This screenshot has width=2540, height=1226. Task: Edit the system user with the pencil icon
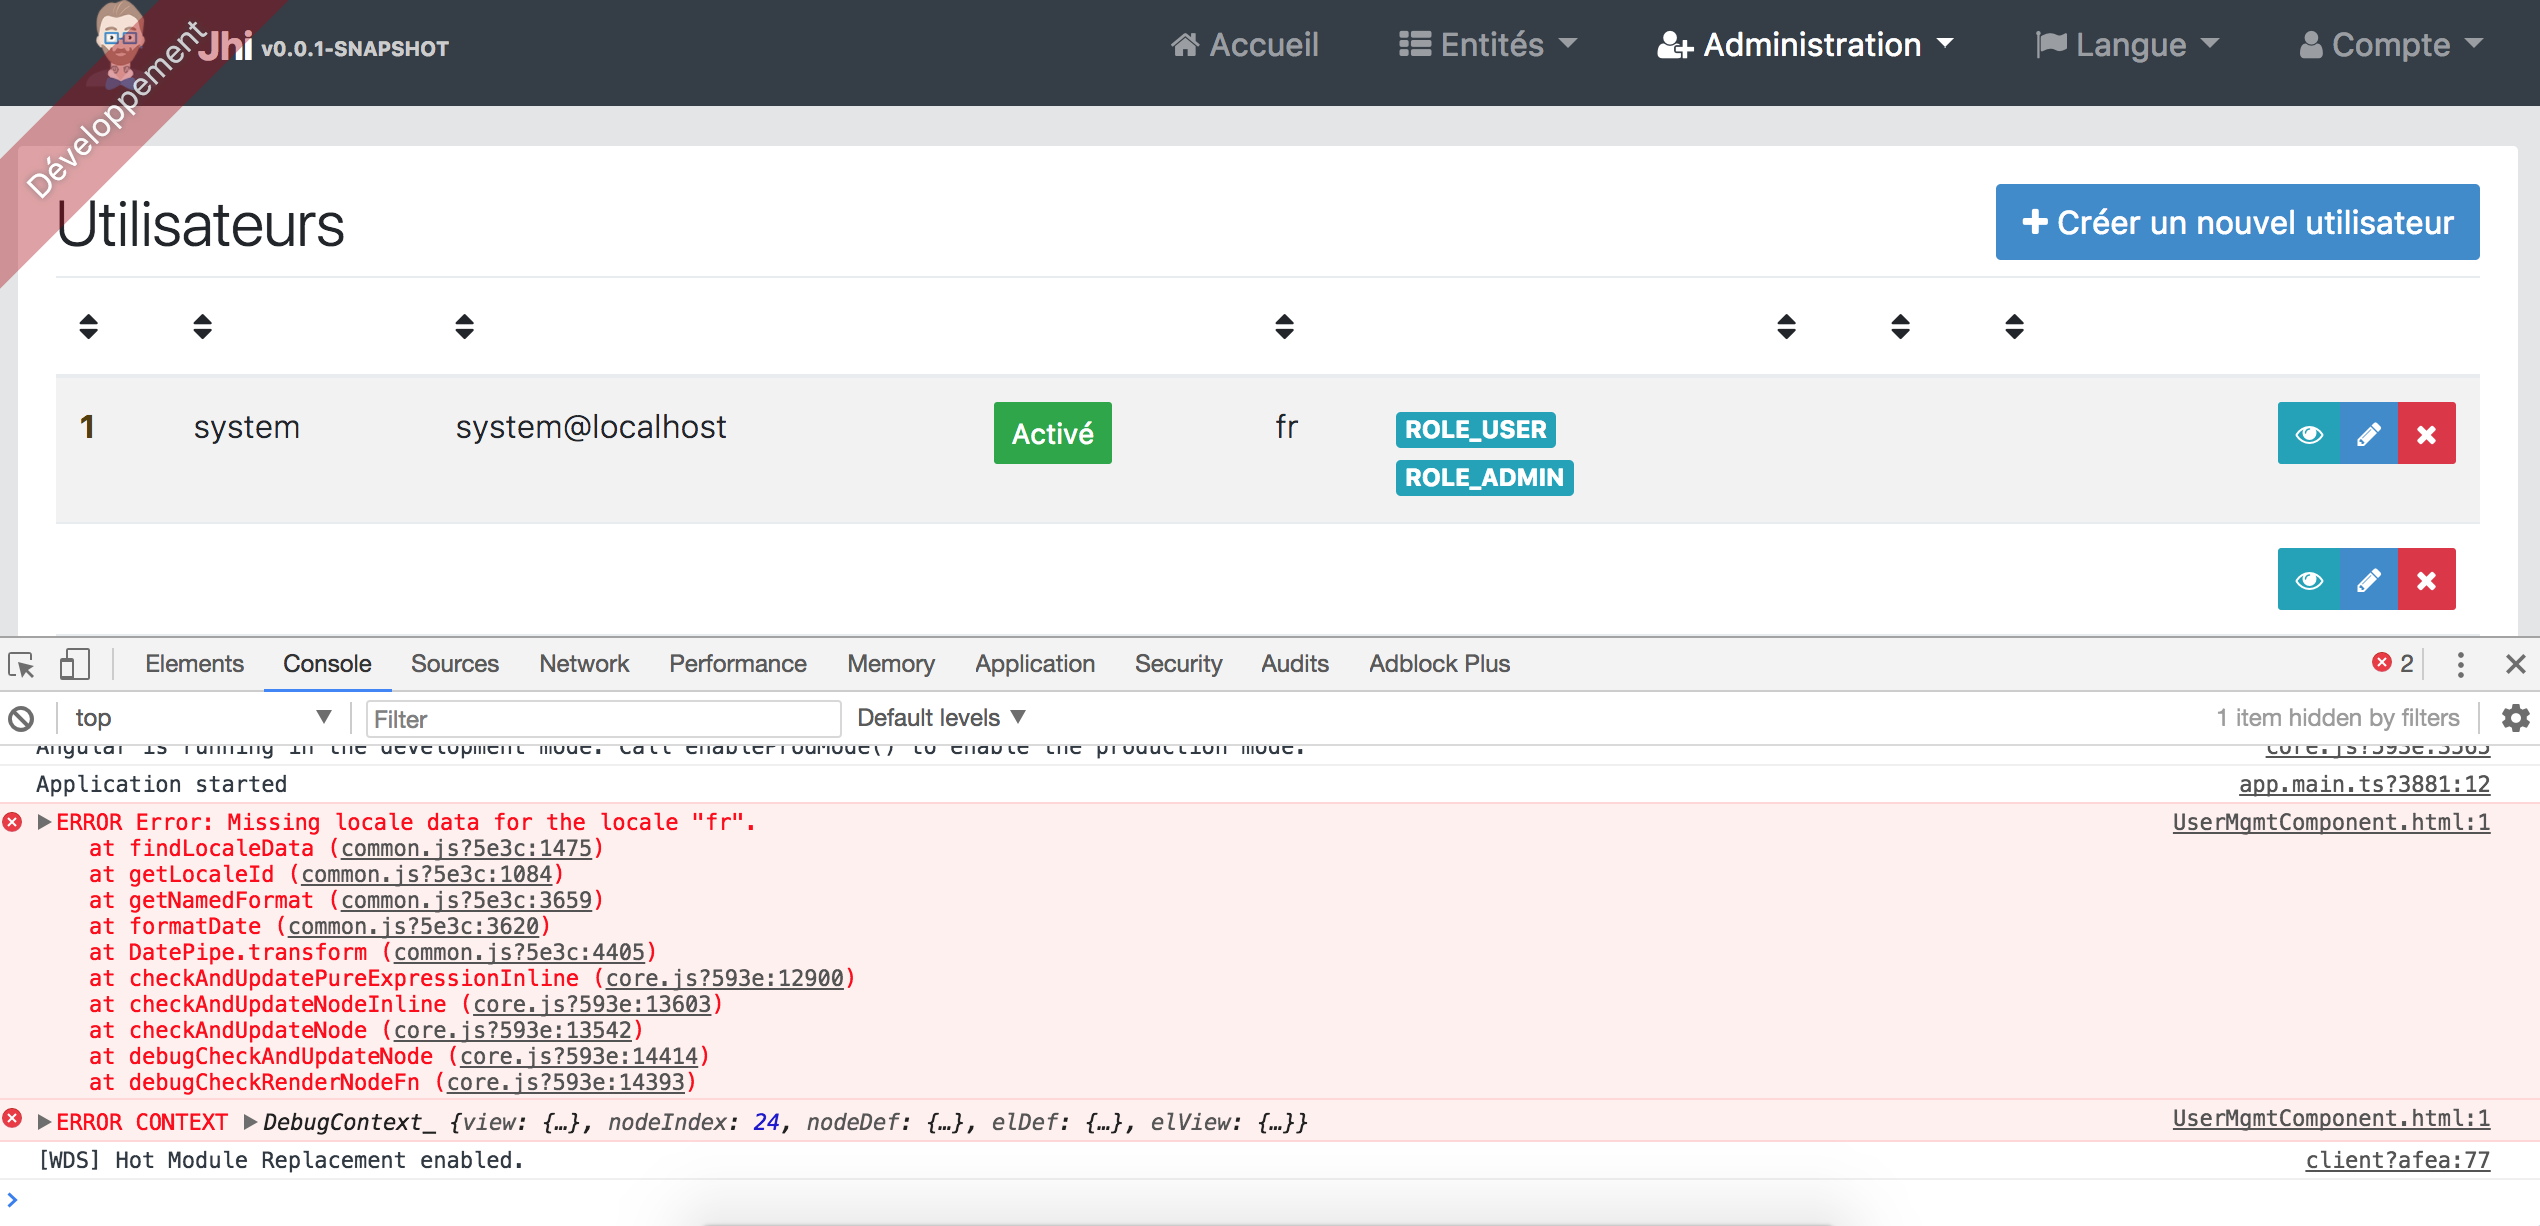click(2367, 432)
